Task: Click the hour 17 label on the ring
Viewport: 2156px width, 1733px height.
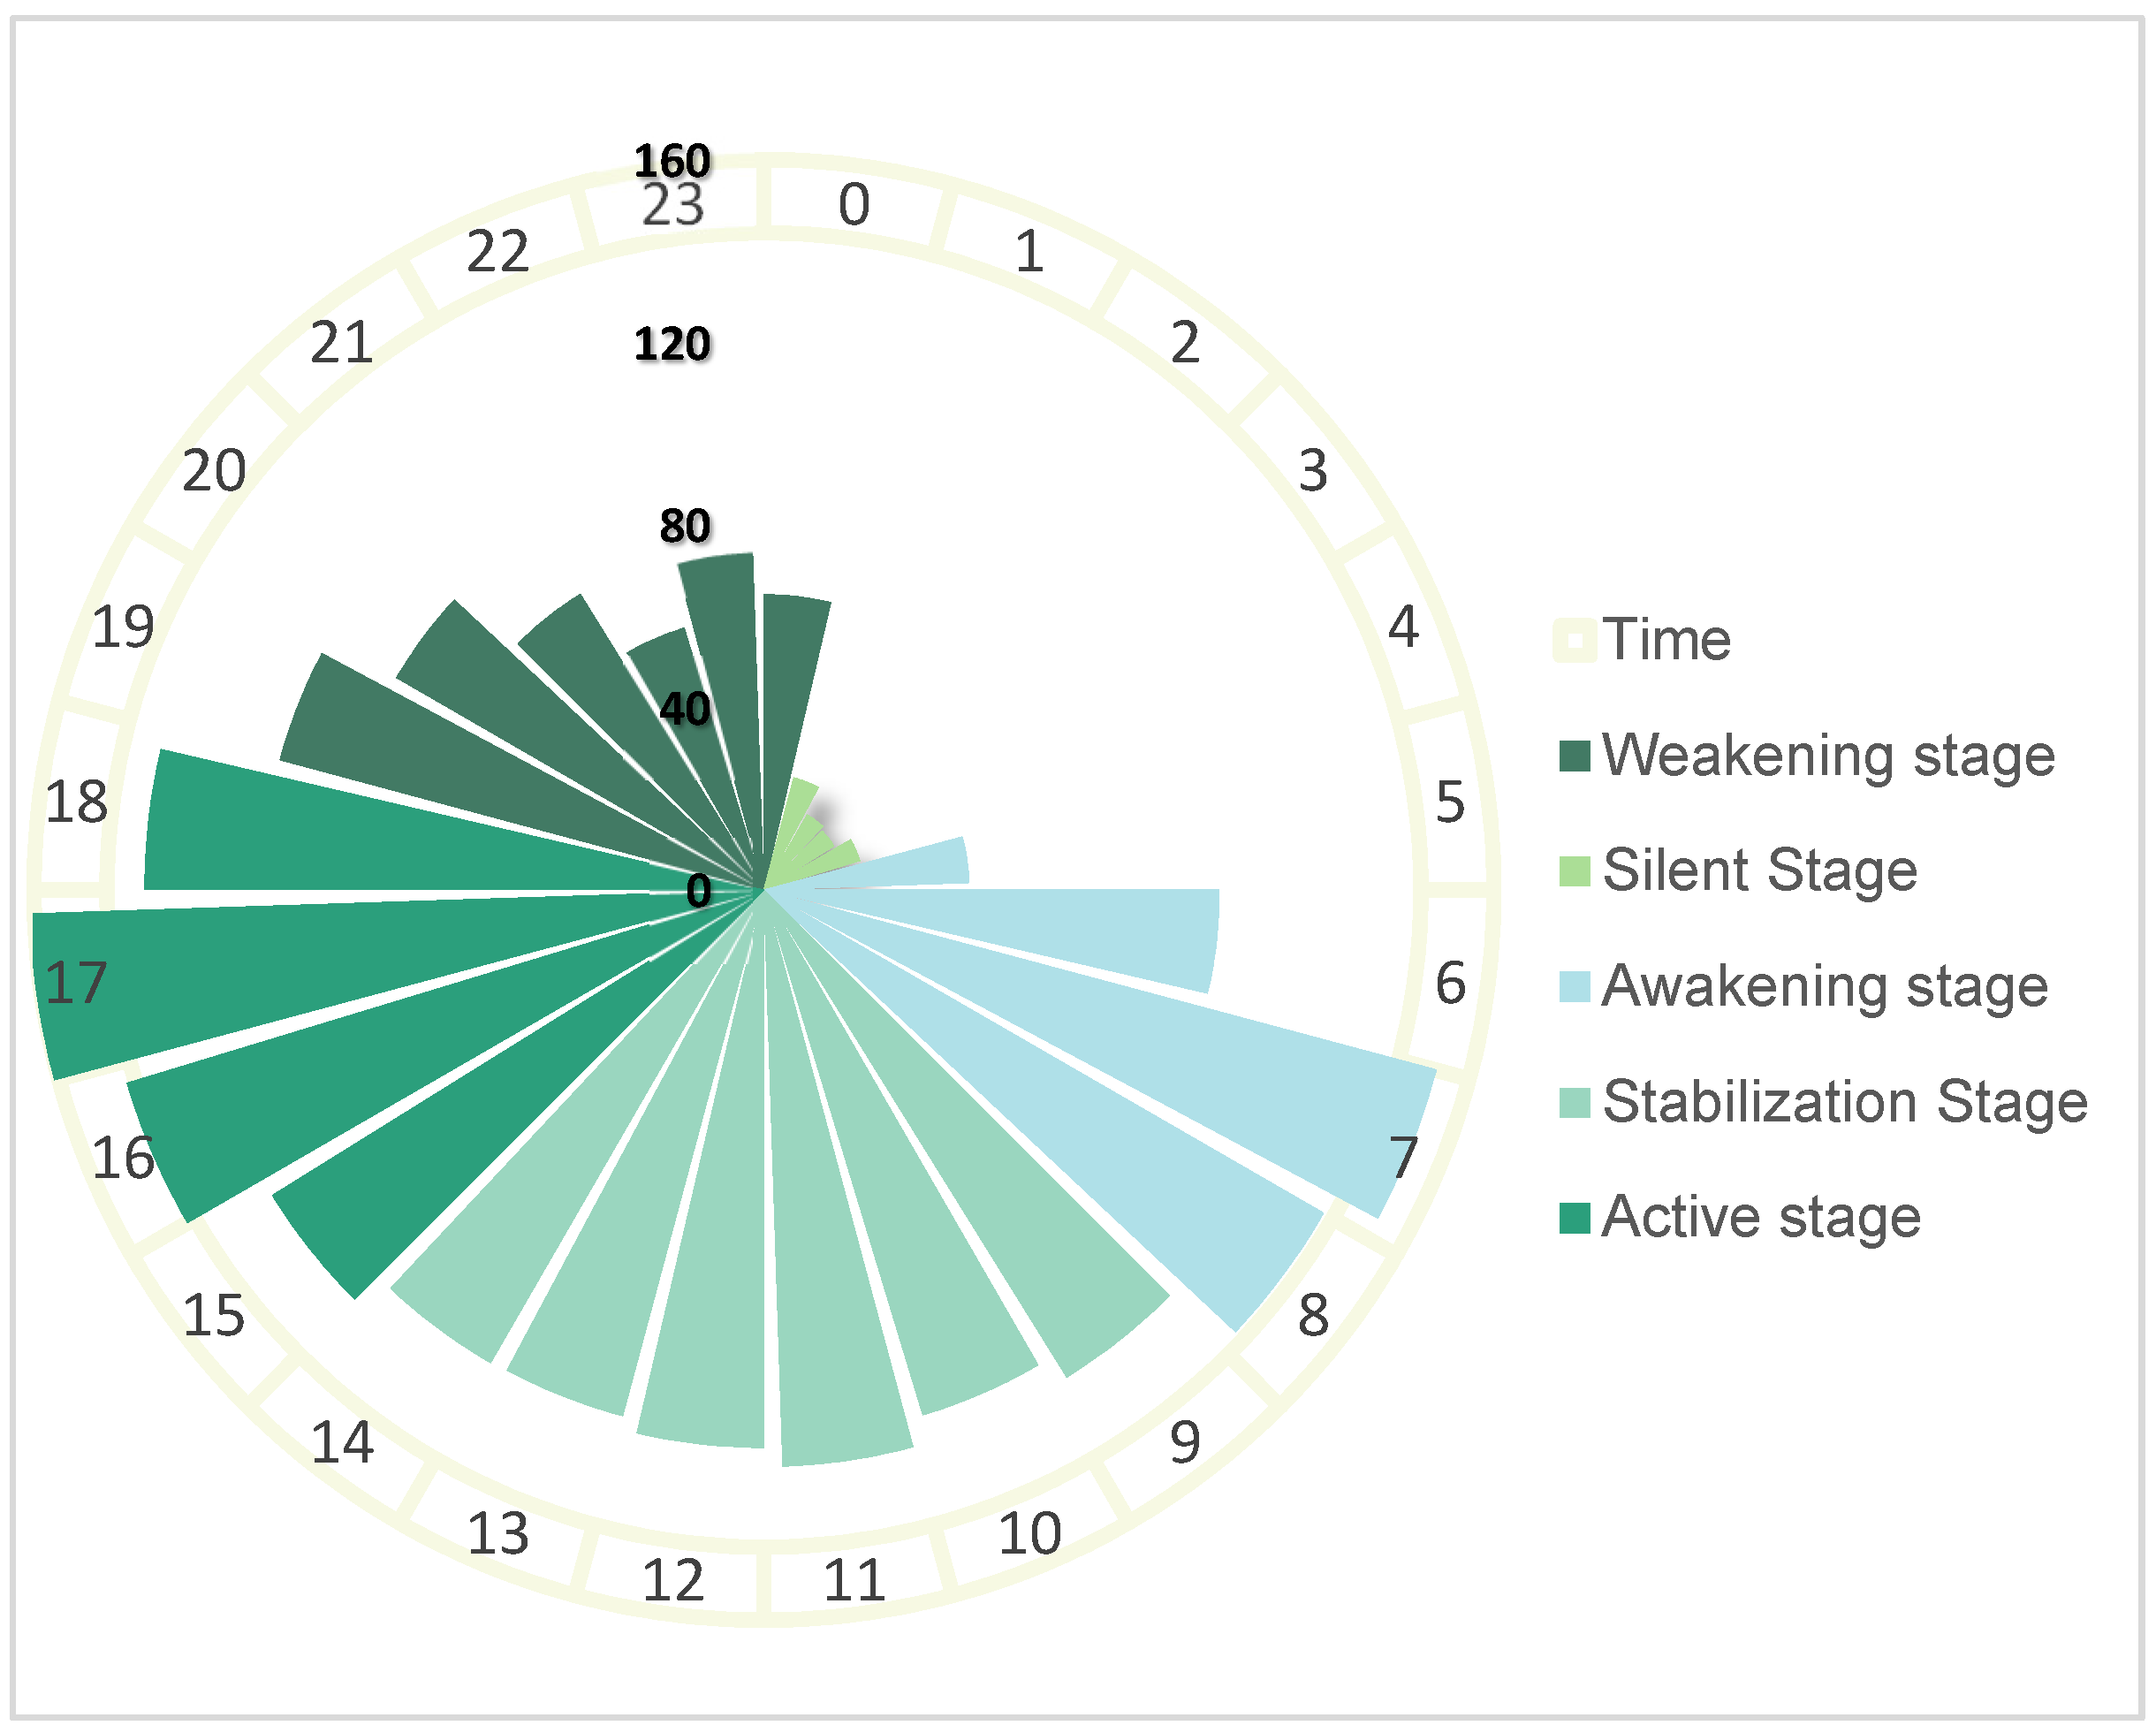Action: pos(76,983)
